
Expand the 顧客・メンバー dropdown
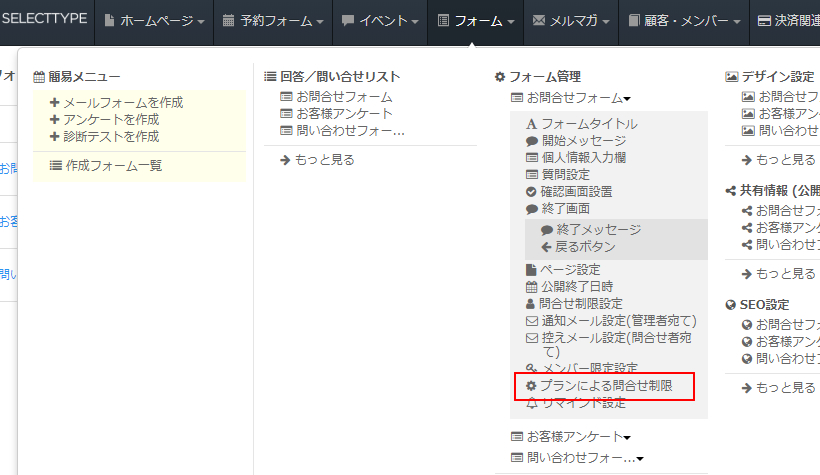[x=687, y=21]
